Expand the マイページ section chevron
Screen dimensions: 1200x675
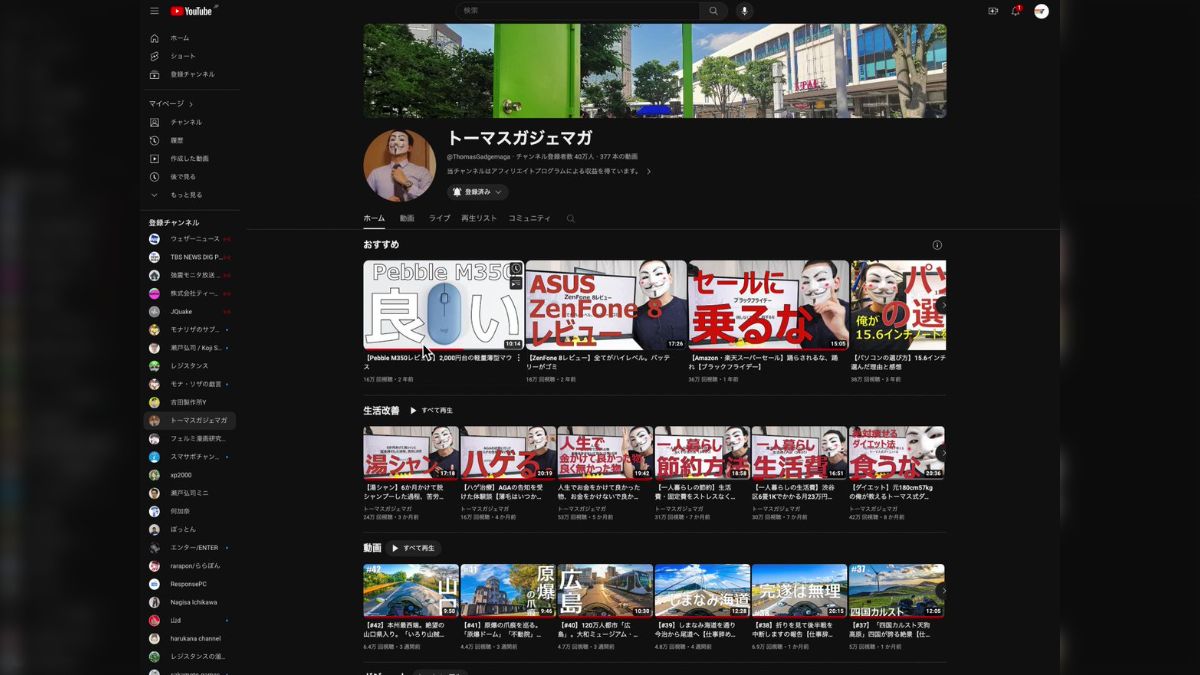pyautogui.click(x=191, y=103)
